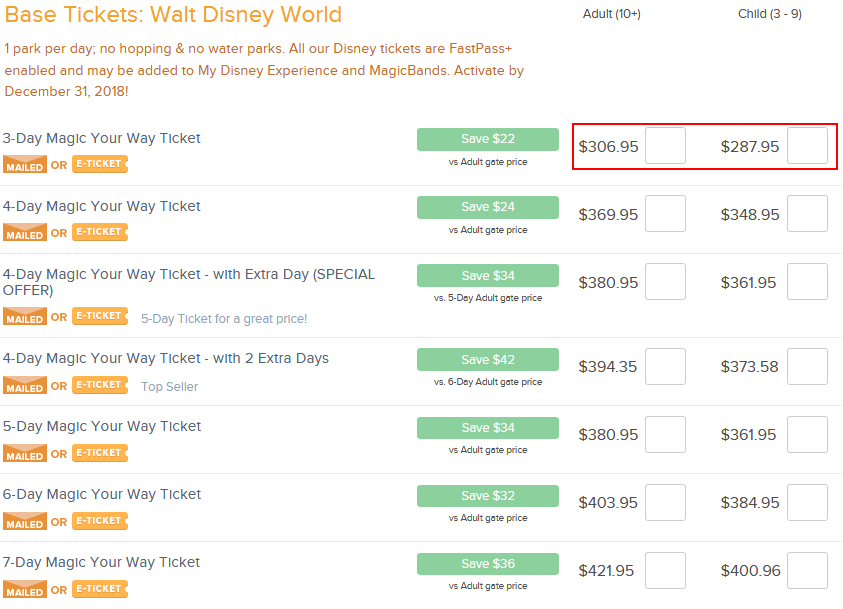Click 'Base Tickets: Walt Disney World' heading
The width and height of the screenshot is (843, 609).
tap(173, 15)
